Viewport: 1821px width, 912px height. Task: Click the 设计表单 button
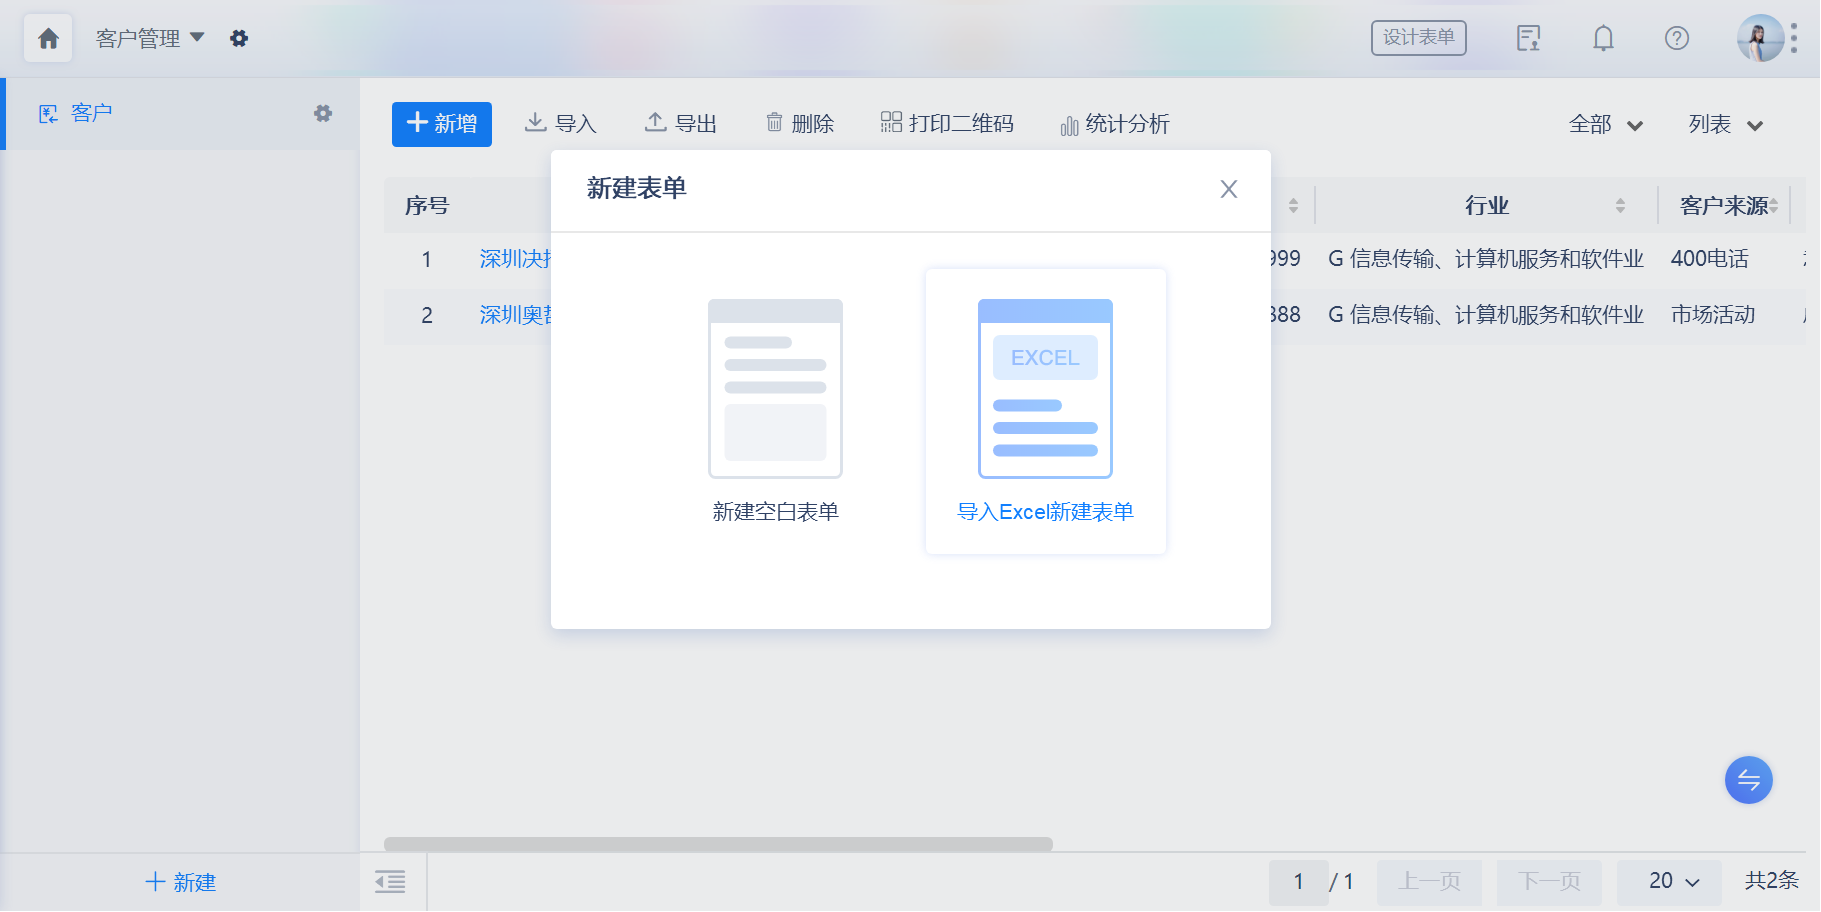[x=1418, y=38]
